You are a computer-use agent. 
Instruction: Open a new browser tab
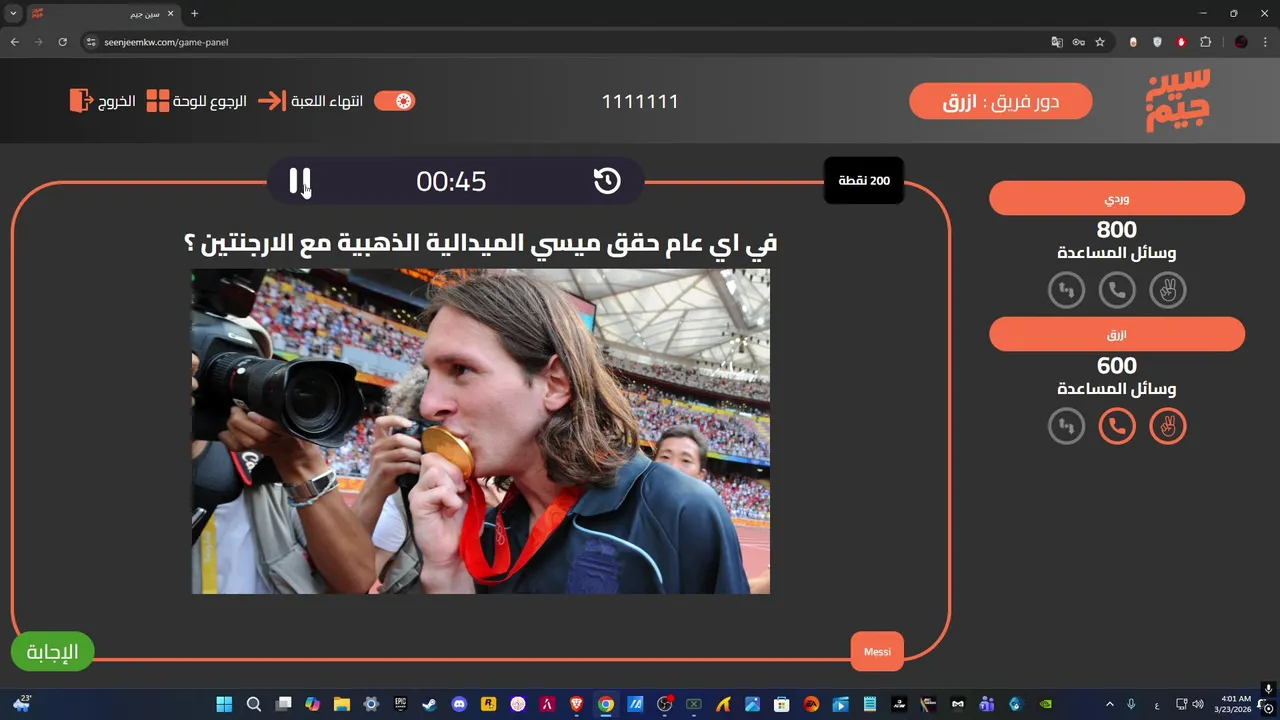coord(194,14)
